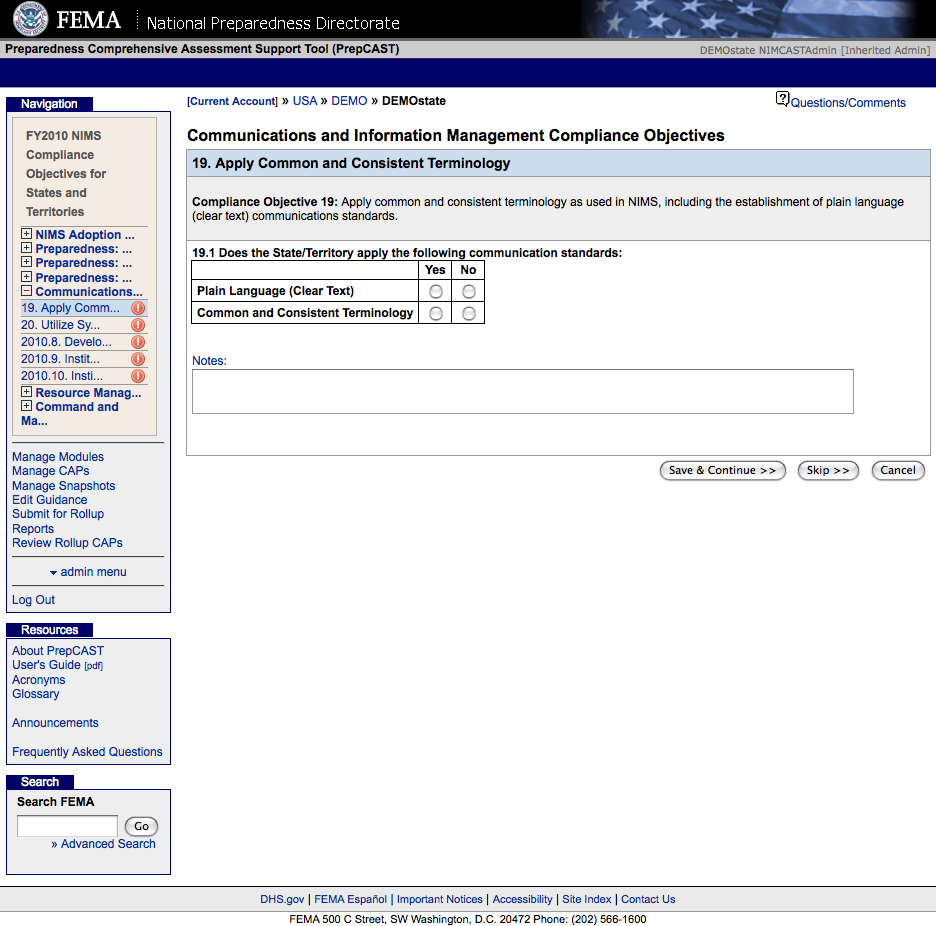Click the Go search button
The image size is (936, 926).
click(x=141, y=826)
